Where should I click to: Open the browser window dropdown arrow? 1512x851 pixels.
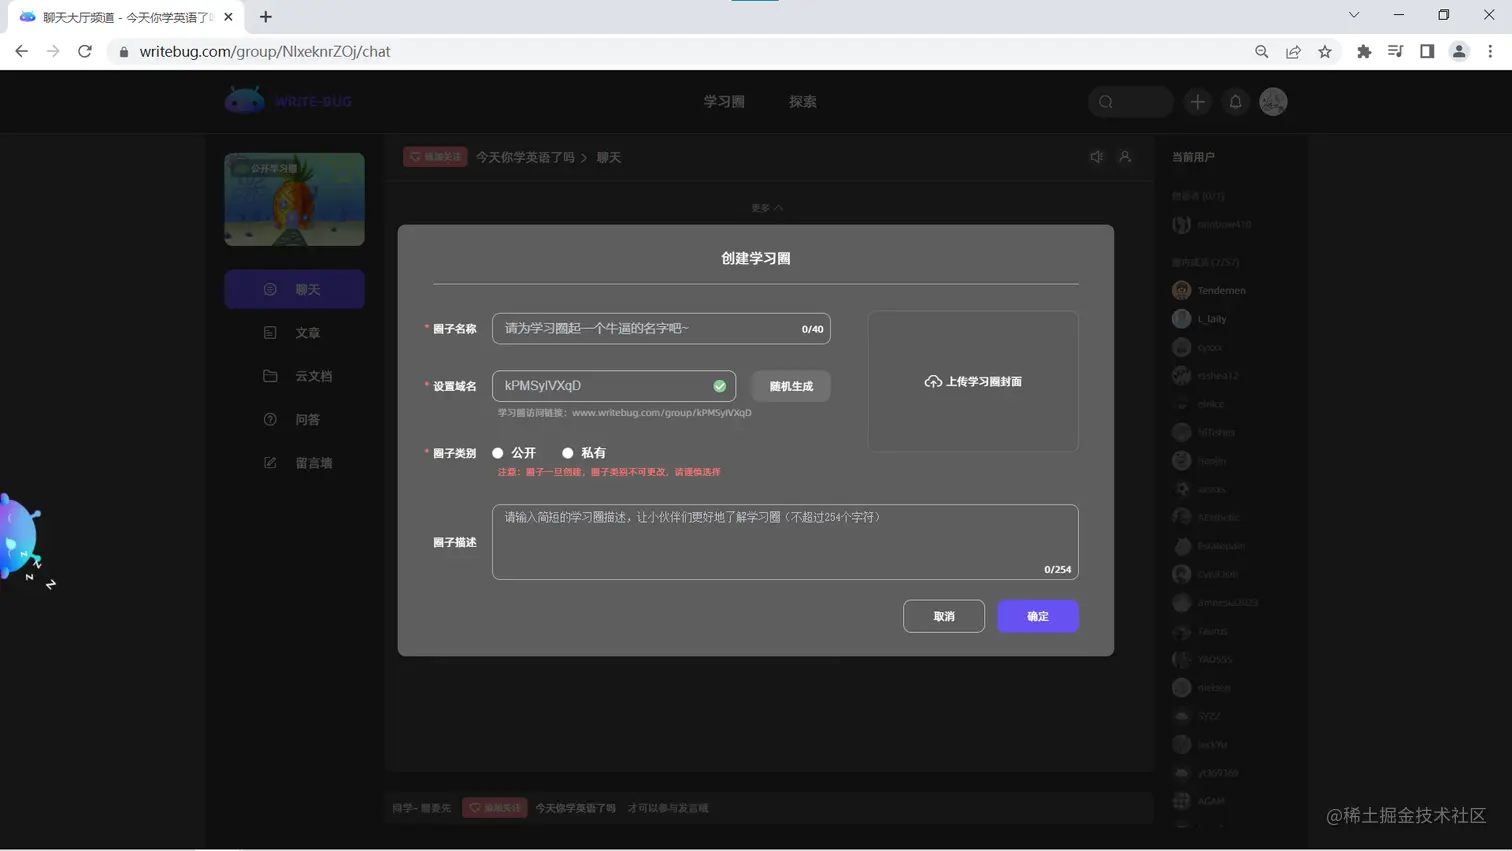click(1352, 15)
